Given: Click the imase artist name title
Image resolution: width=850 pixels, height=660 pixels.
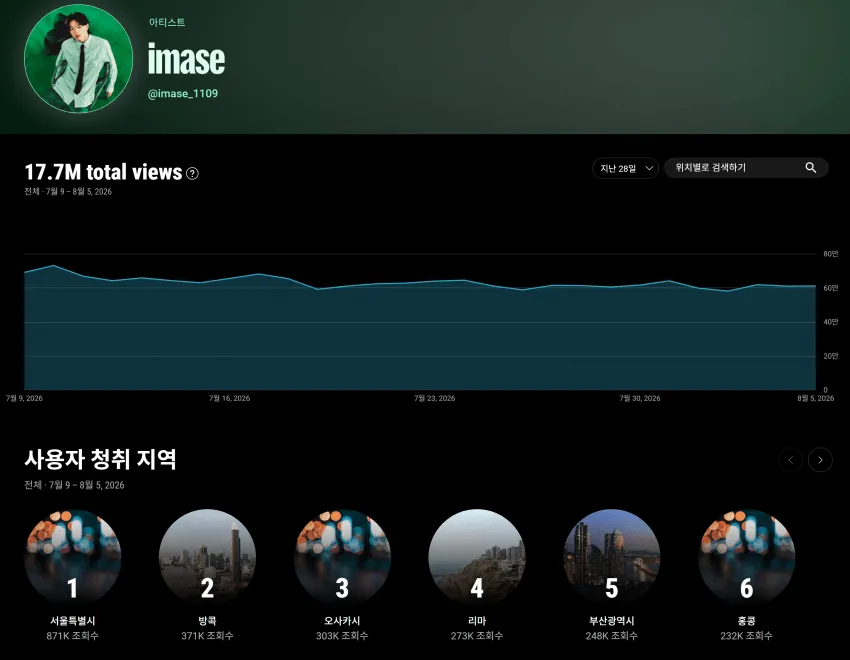Looking at the screenshot, I should pyautogui.click(x=186, y=59).
